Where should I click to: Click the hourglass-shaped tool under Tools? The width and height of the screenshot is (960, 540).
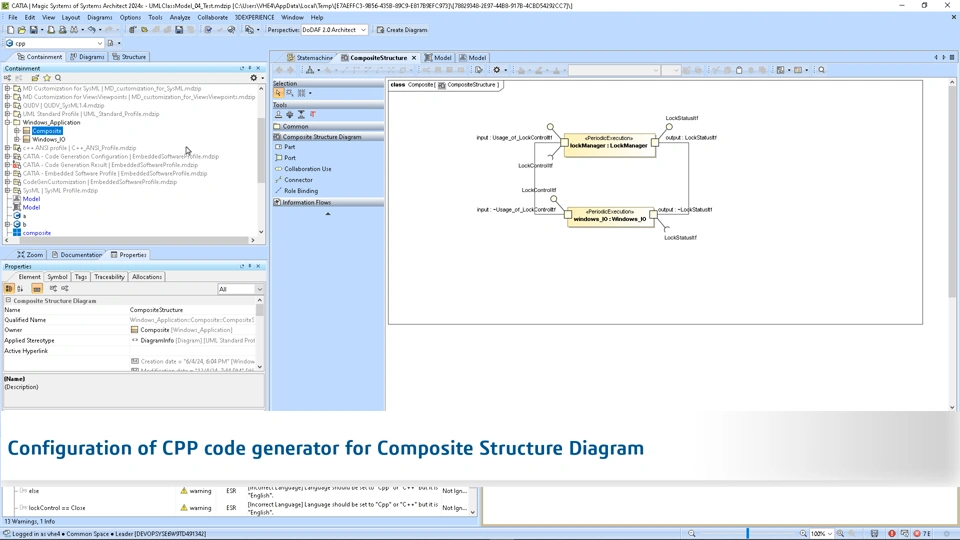[x=301, y=114]
